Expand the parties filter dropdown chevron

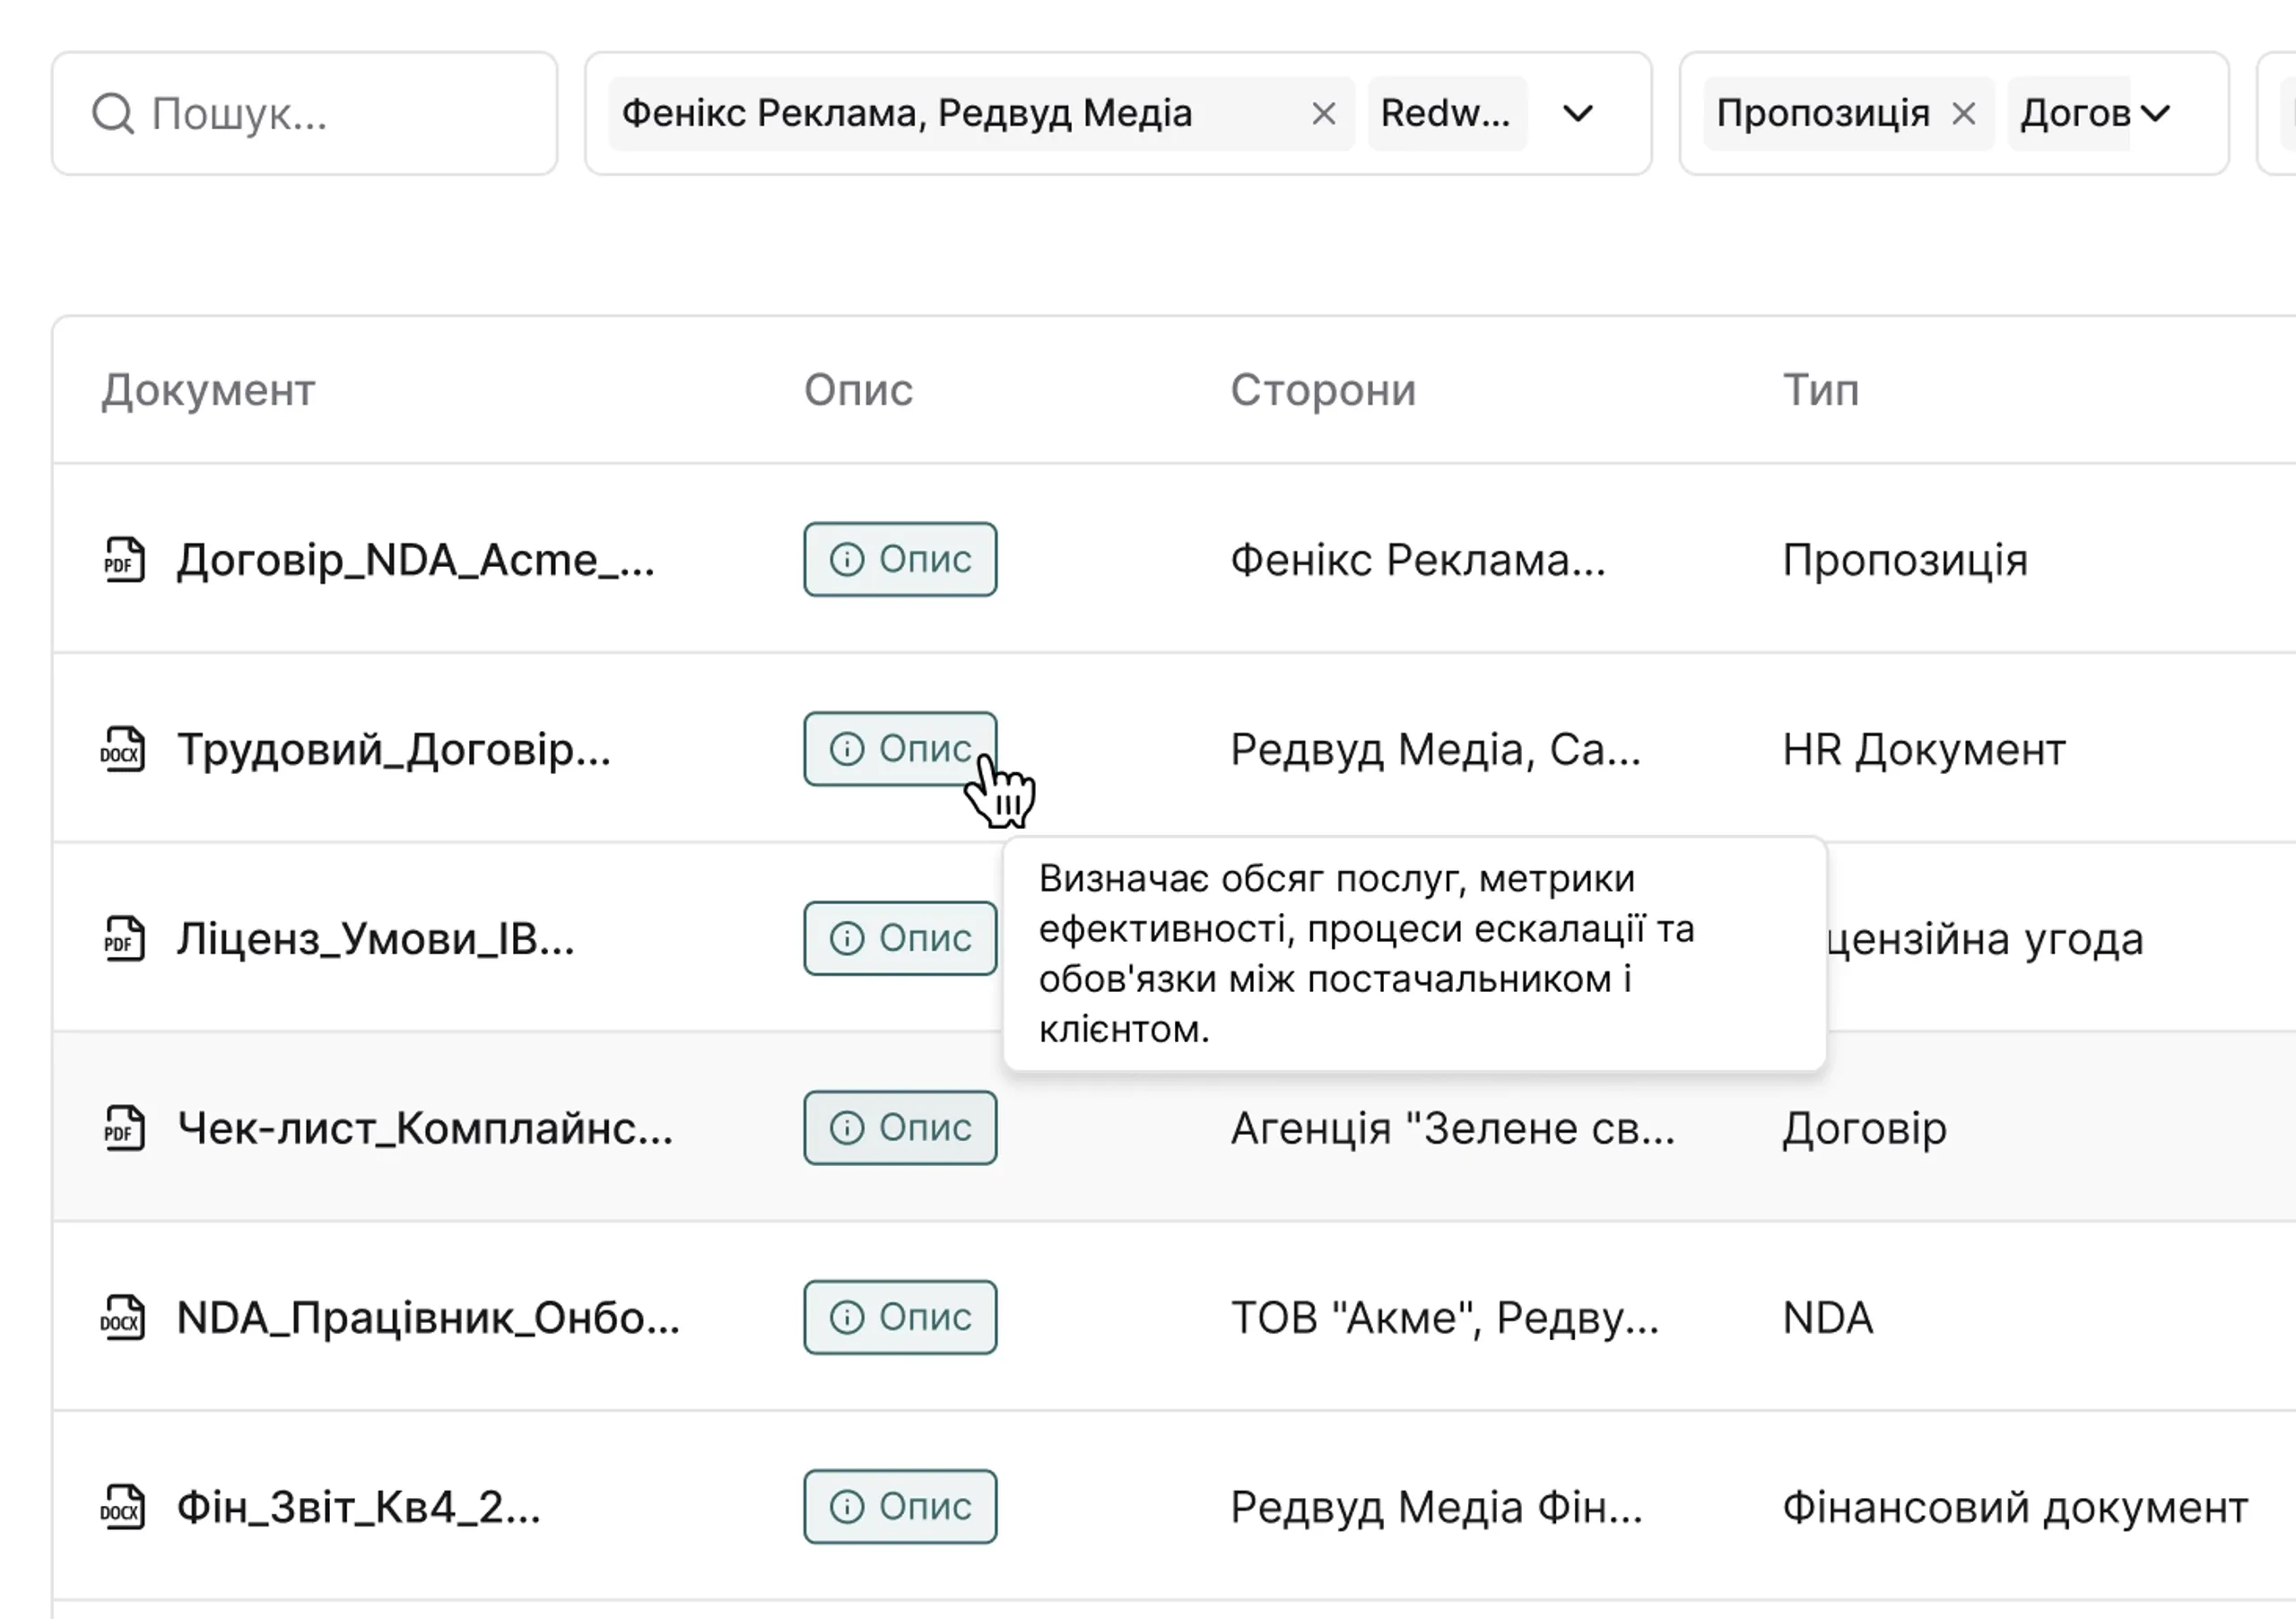1577,114
